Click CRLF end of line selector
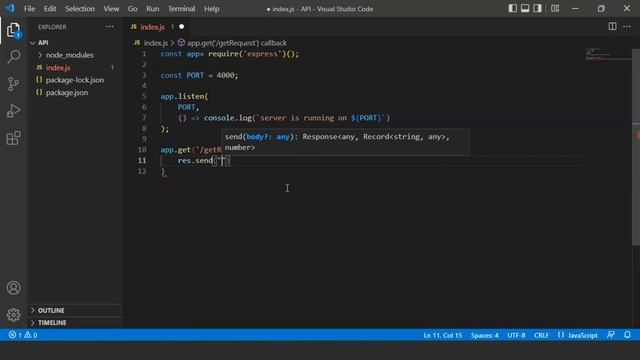Screen dimensions: 640x360 (541, 336)
